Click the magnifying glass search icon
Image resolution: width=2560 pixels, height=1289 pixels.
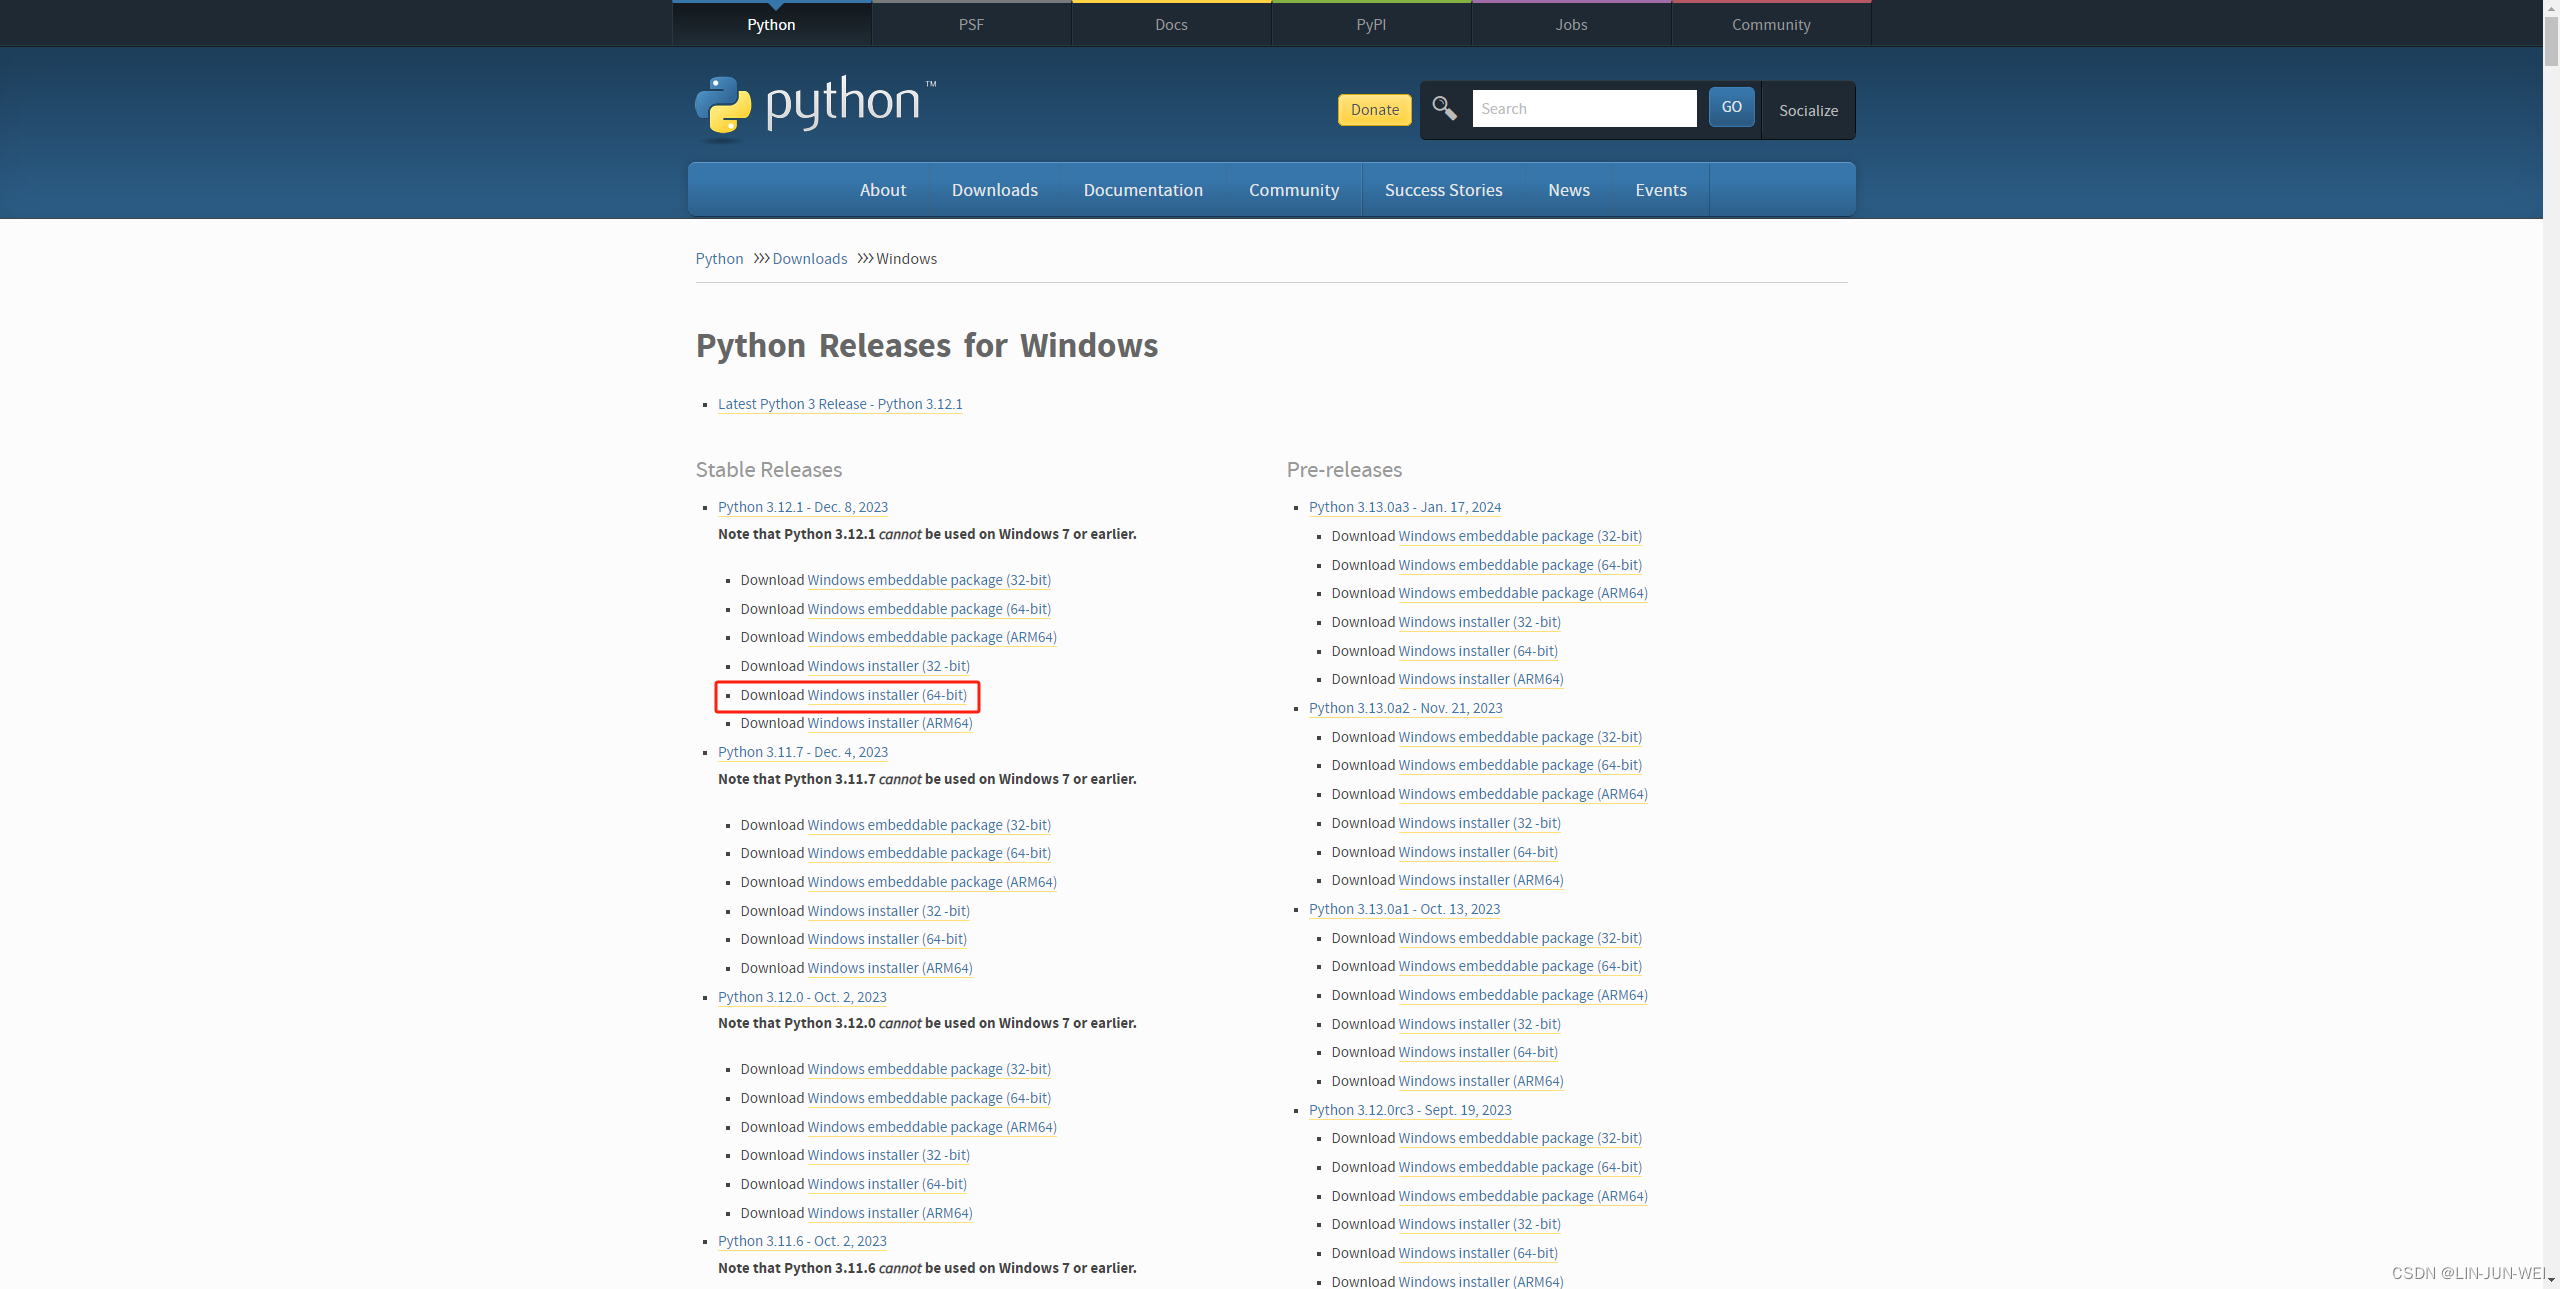coord(1444,108)
